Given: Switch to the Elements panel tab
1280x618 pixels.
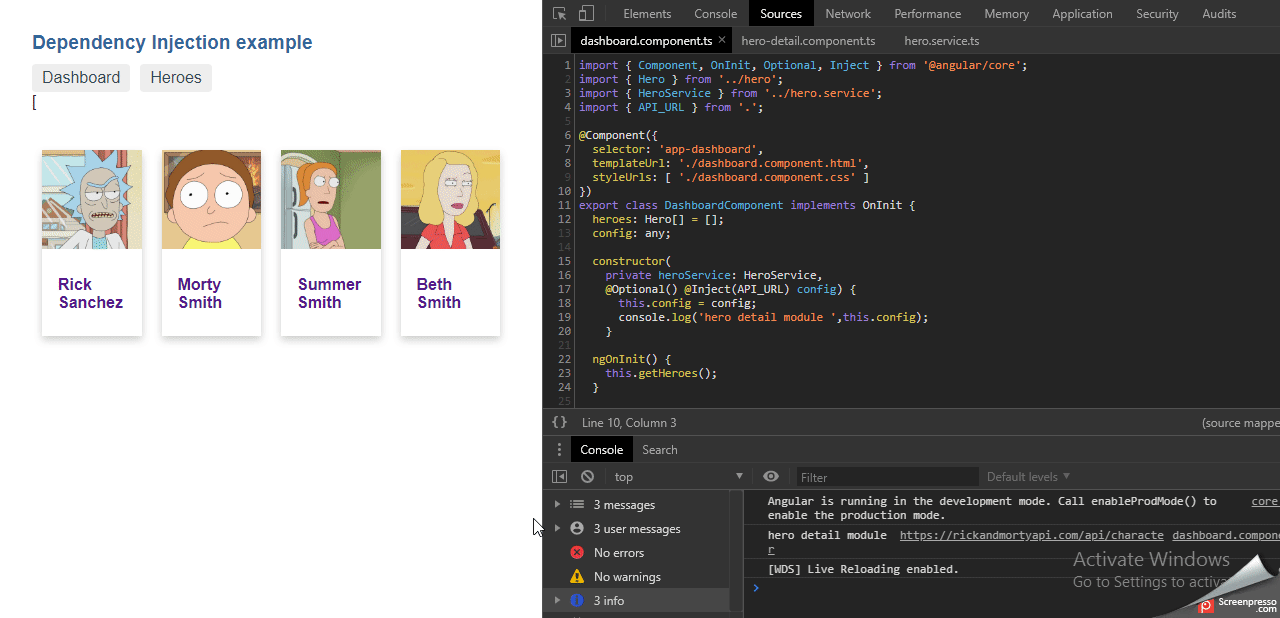Looking at the screenshot, I should click(x=647, y=14).
